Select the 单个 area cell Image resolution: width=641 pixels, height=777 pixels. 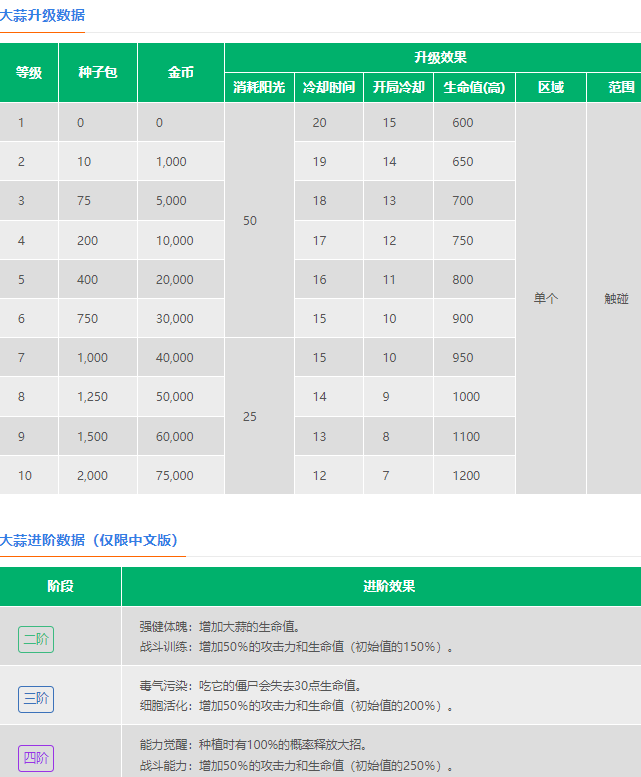pyautogui.click(x=546, y=298)
